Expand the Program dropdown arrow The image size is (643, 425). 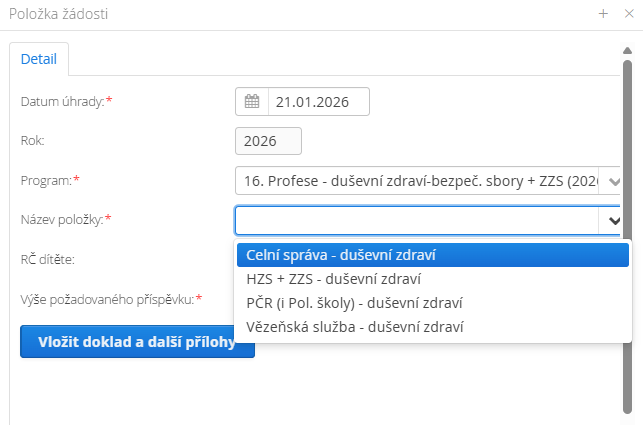613,181
